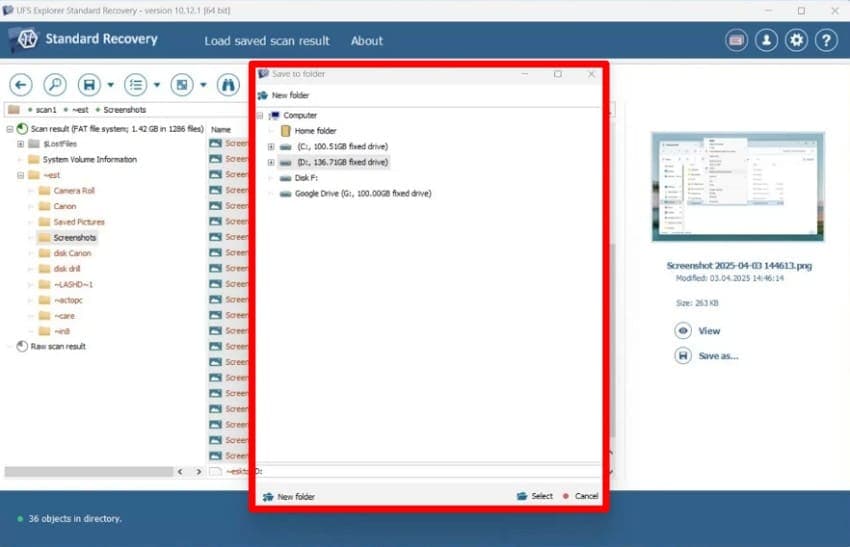Select the C: 100.51GB fixed drive

342,146
